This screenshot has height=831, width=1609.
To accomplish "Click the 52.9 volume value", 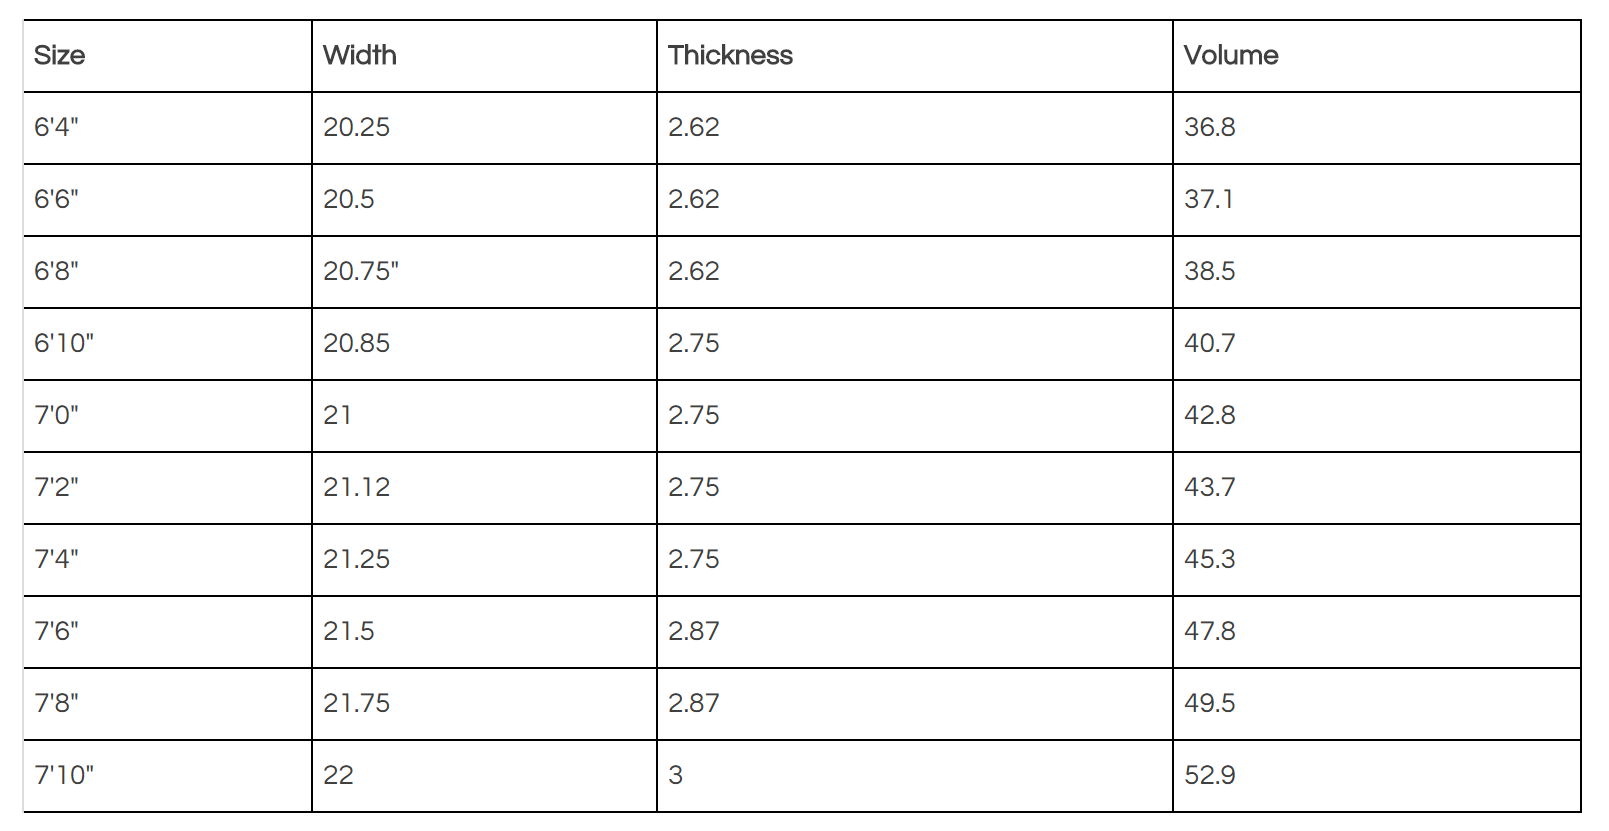I will (1210, 775).
